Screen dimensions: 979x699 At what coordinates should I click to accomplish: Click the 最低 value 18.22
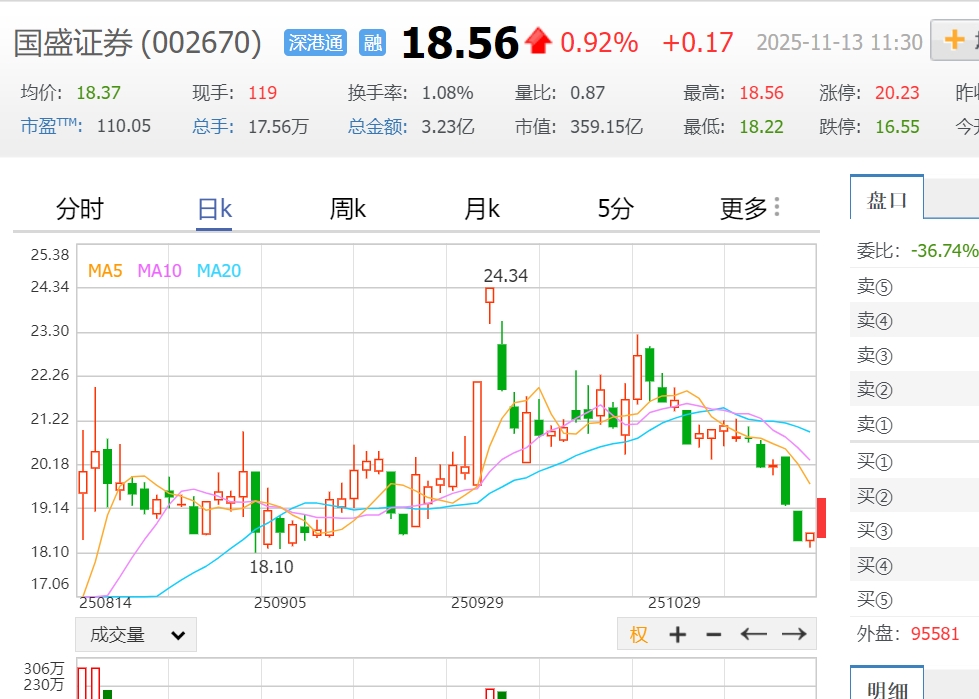pos(761,127)
